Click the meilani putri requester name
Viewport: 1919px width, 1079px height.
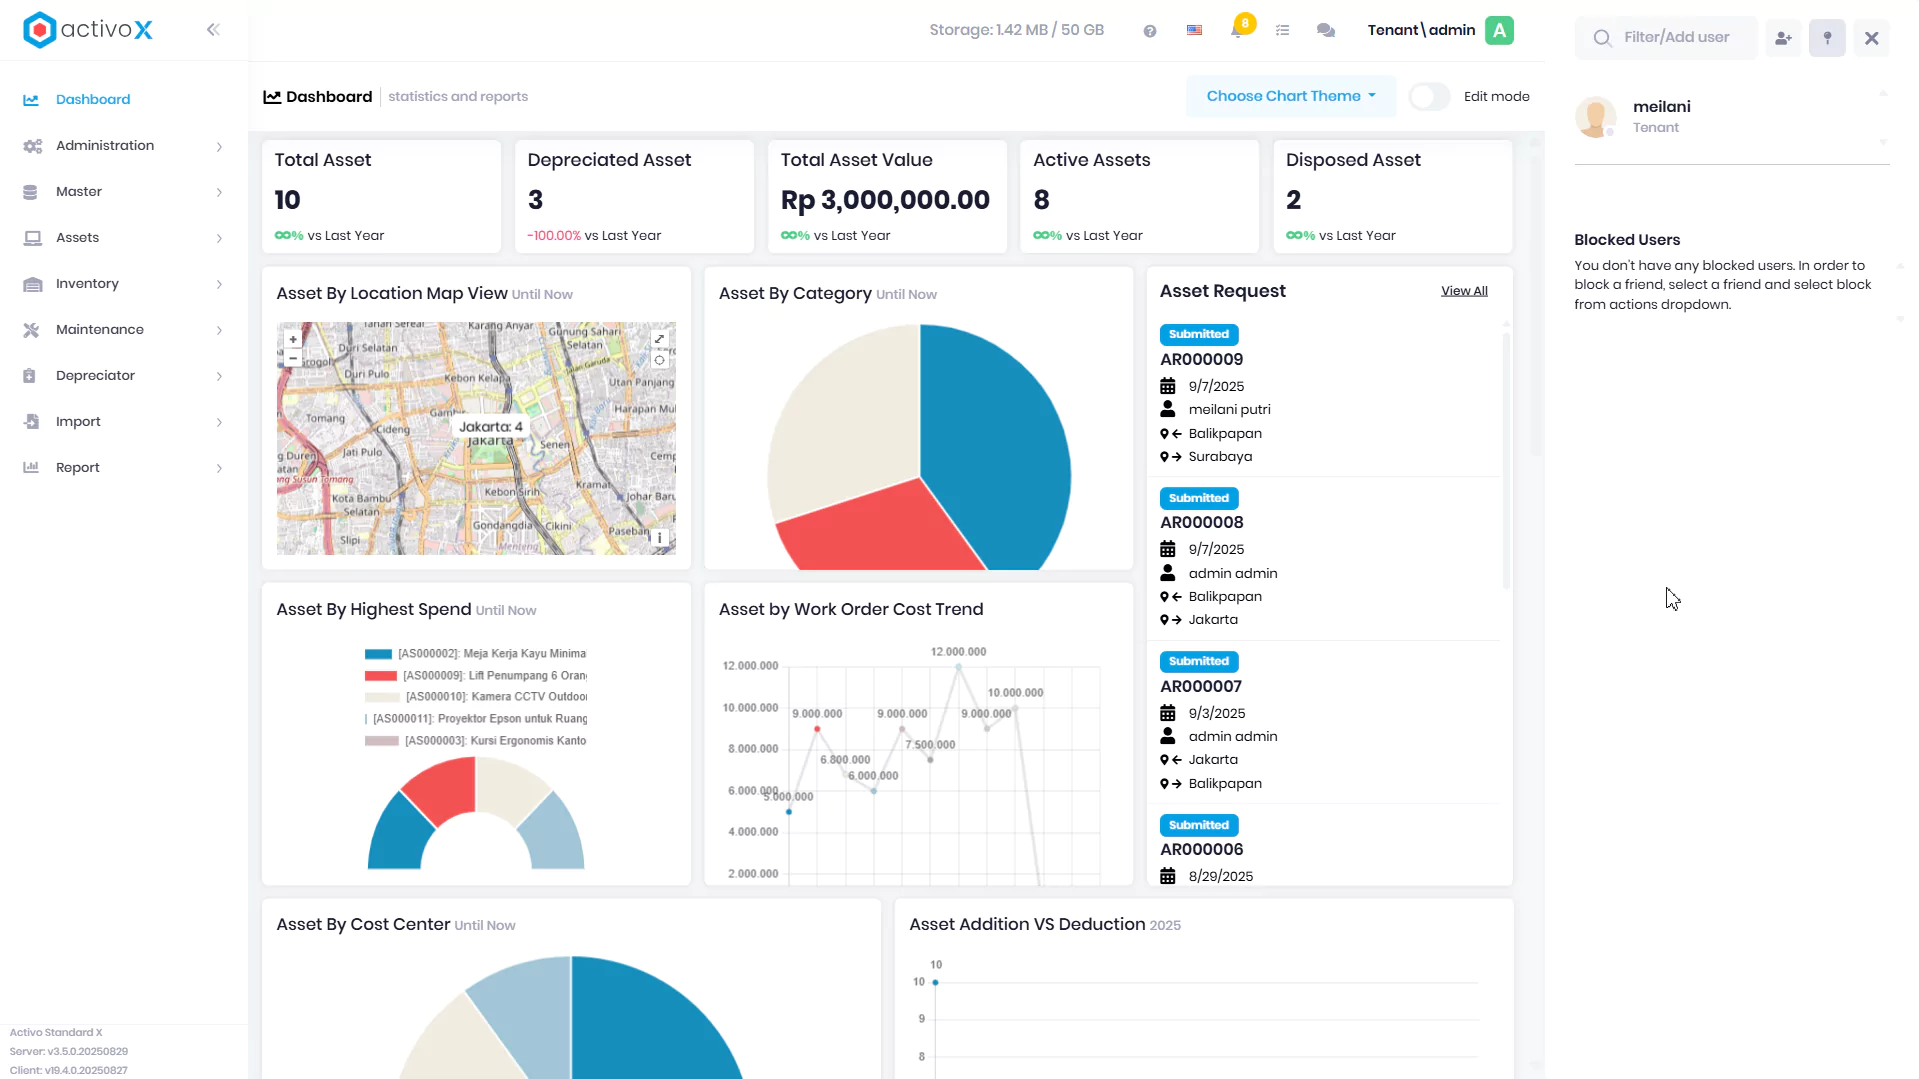tap(1229, 410)
